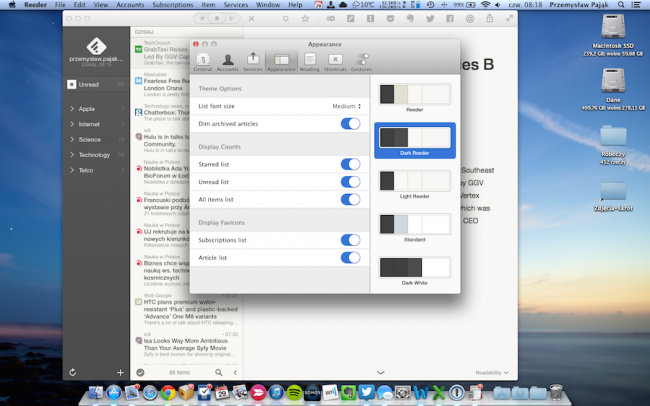Share article on Facebook
This screenshot has width=650, height=406.
[450, 18]
